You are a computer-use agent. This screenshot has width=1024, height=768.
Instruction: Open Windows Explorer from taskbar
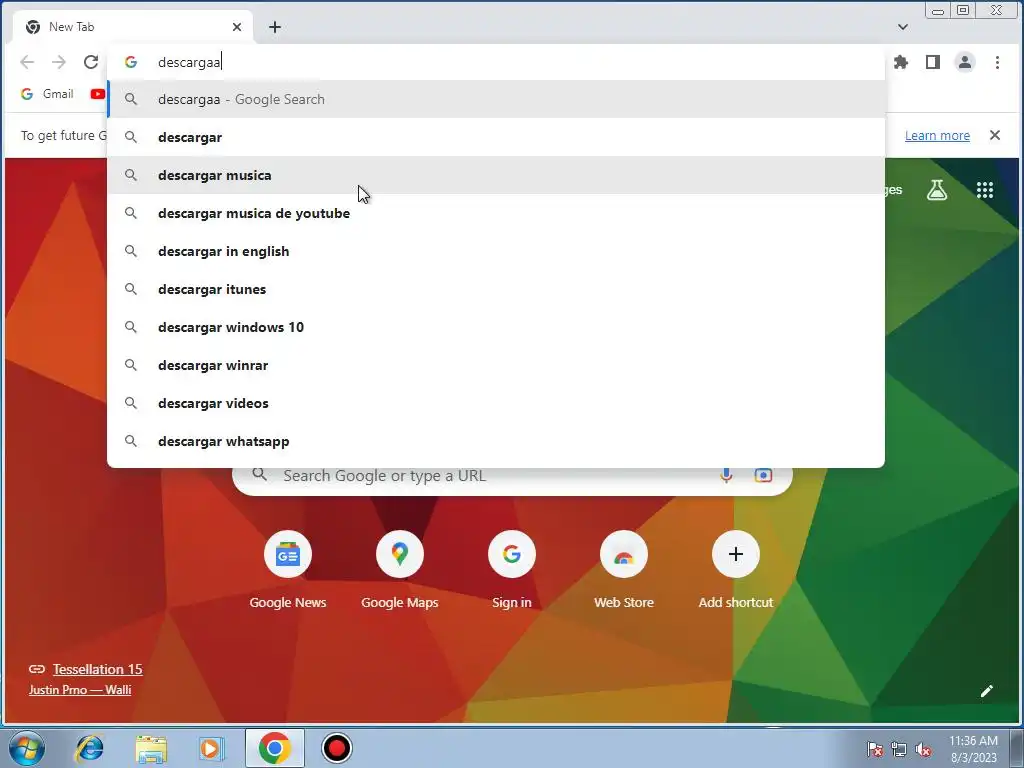pos(151,748)
